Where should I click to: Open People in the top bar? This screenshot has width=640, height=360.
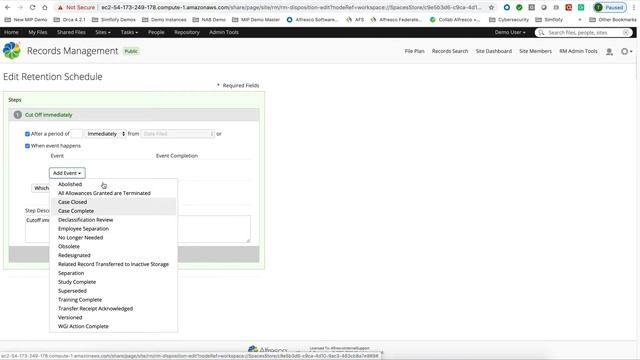(x=156, y=32)
